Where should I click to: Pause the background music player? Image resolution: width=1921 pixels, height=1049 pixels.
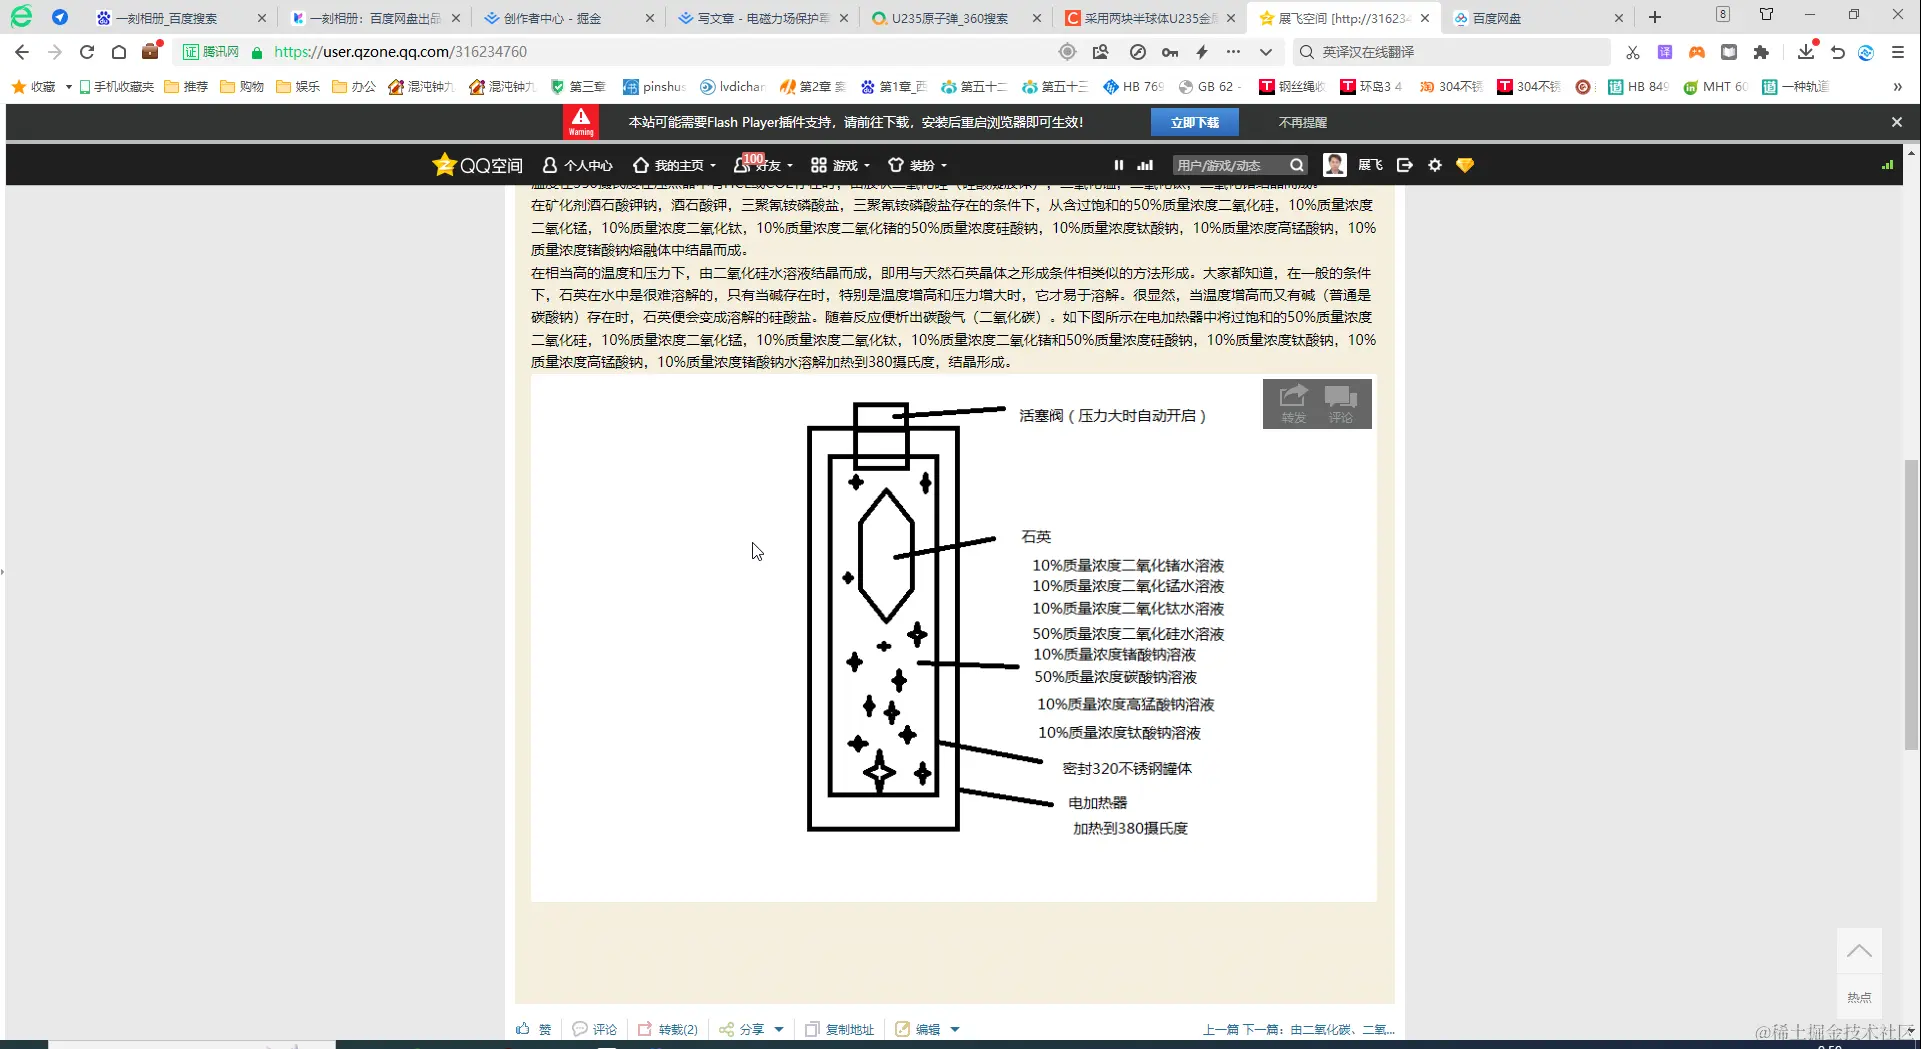(x=1118, y=165)
